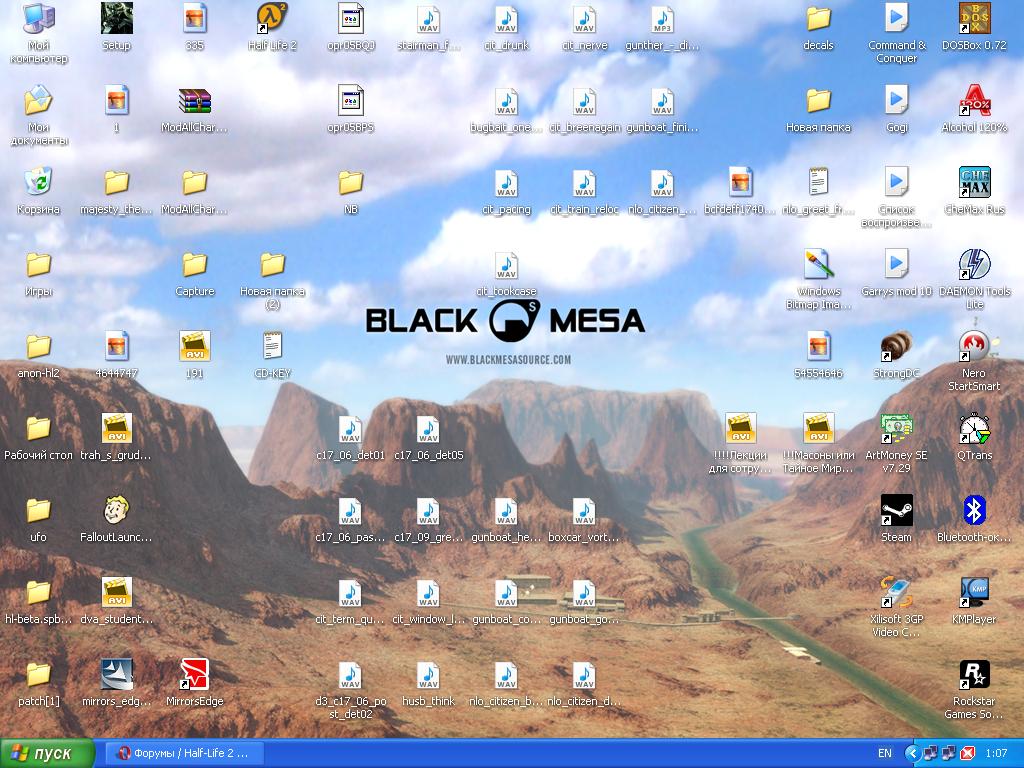
Task: Open the Garrys mod 10 video file
Action: coord(896,264)
